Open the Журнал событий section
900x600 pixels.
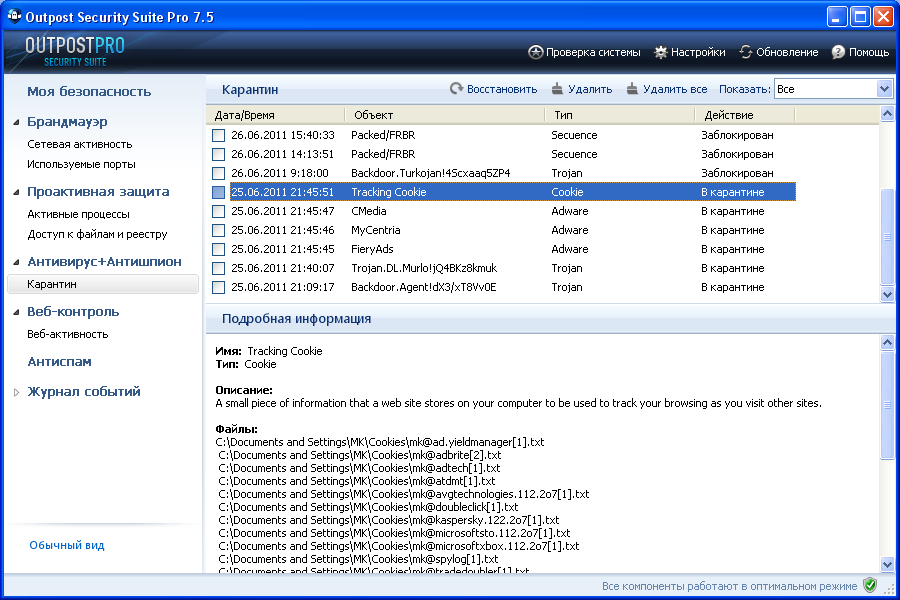coord(84,392)
